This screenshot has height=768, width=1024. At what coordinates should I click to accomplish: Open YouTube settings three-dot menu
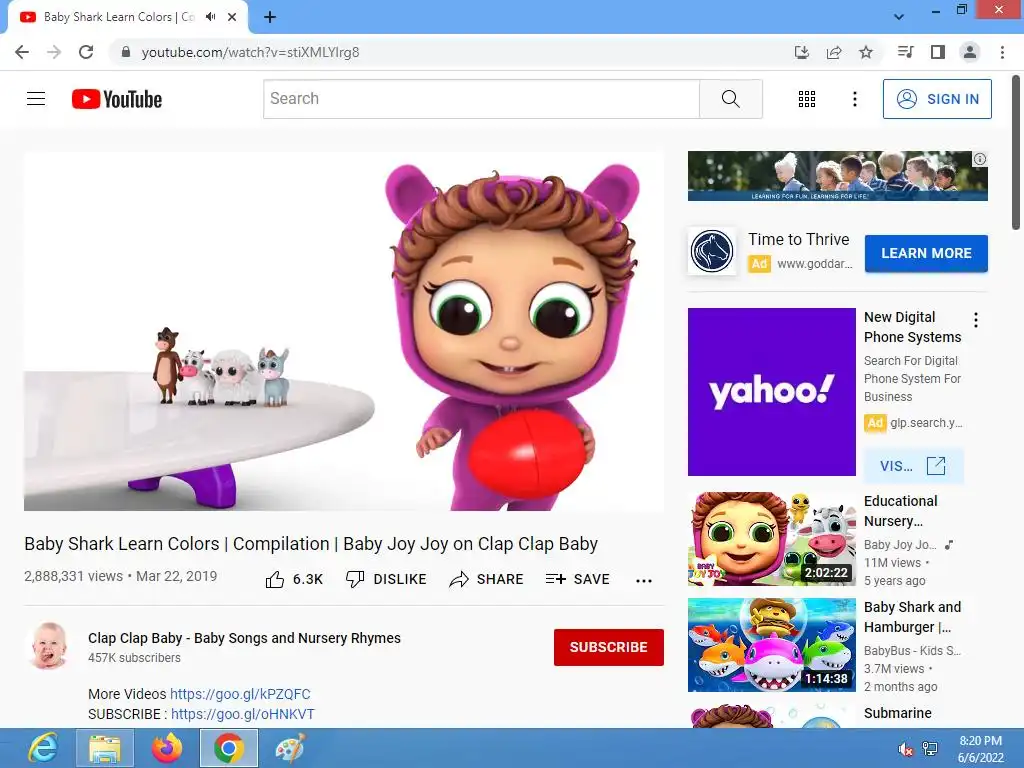(x=854, y=99)
